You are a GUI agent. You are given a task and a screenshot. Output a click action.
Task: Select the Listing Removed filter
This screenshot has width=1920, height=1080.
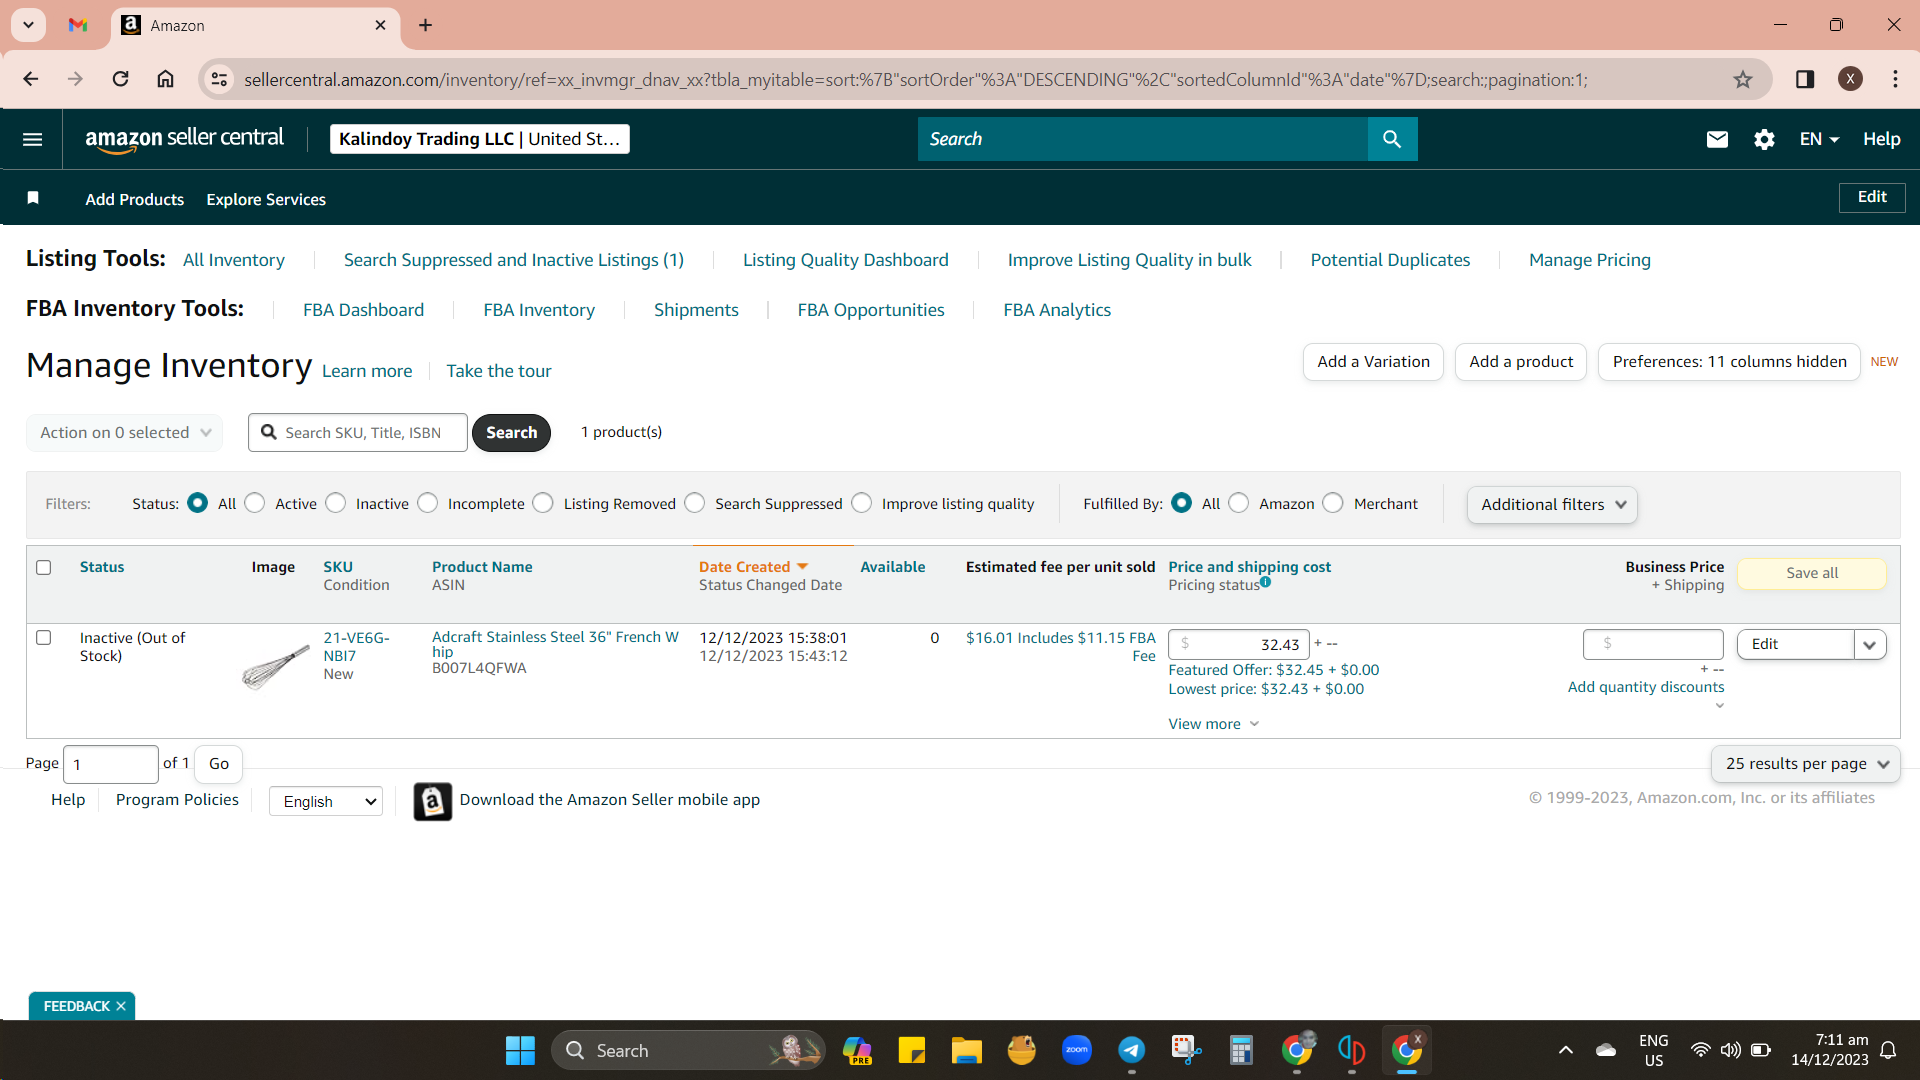(x=543, y=503)
